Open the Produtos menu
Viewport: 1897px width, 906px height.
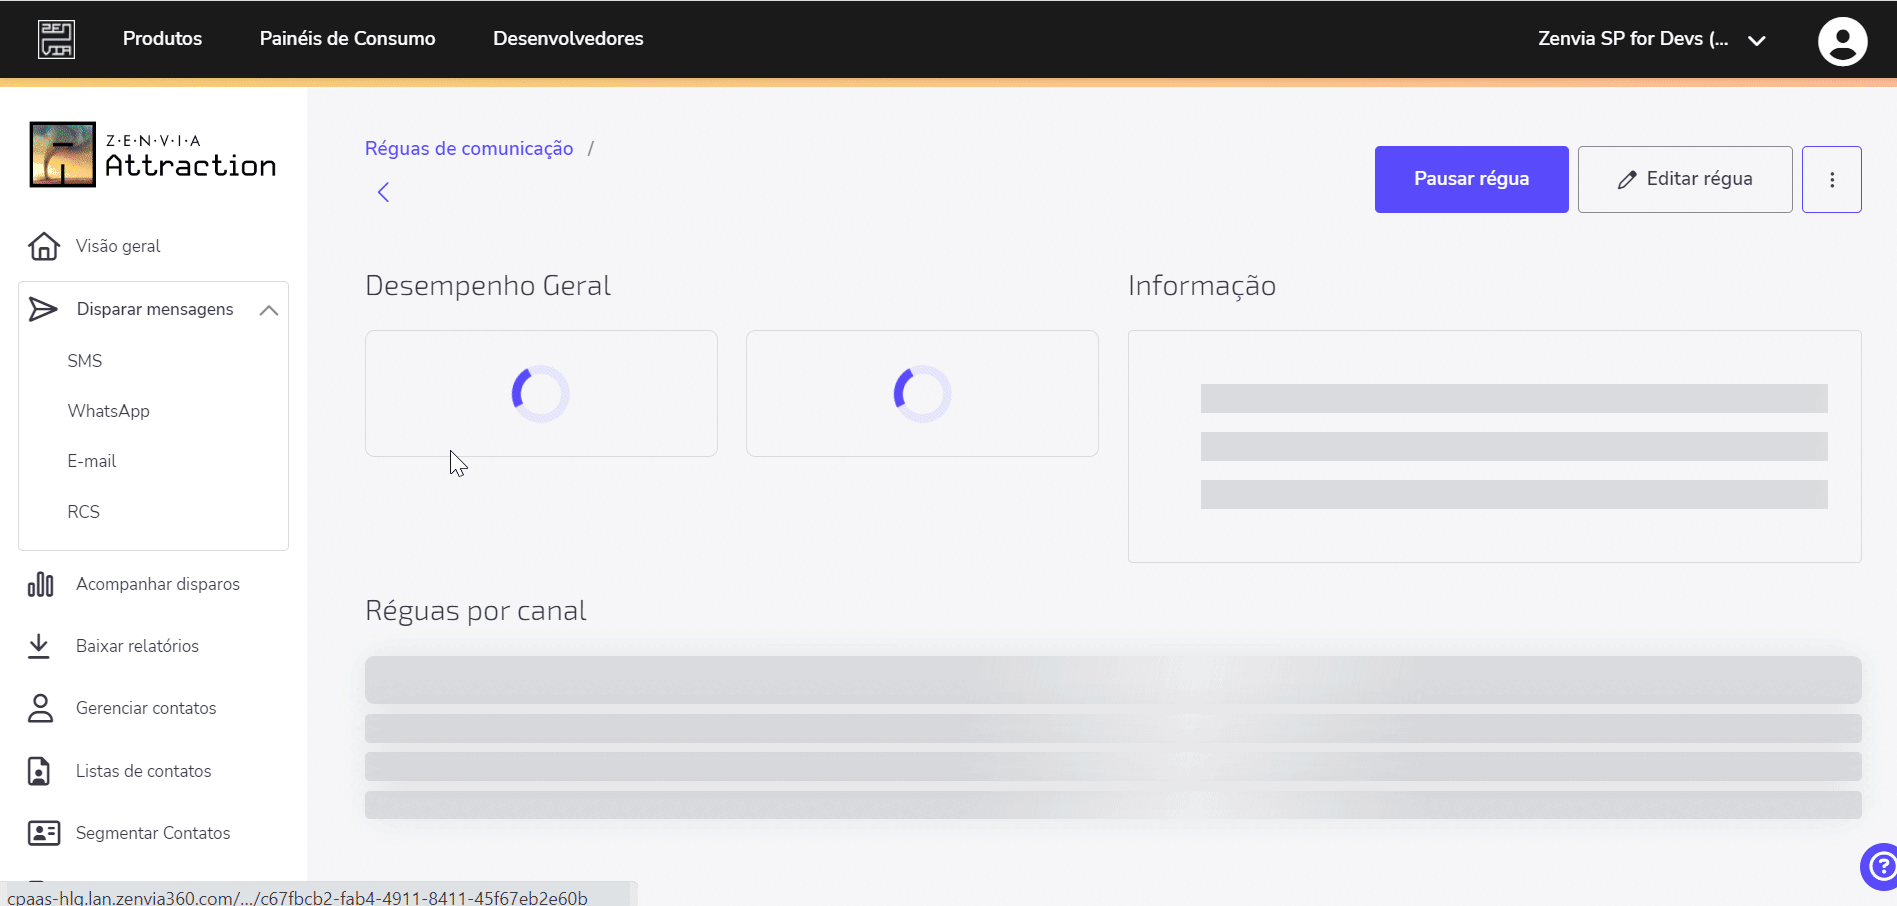coord(162,38)
